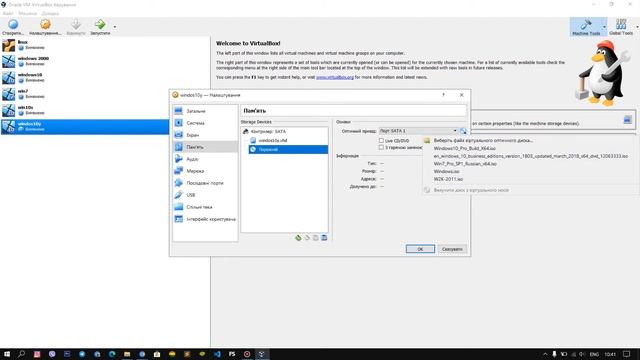Cancel the settings dialog
The width and height of the screenshot is (640, 360).
tap(452, 249)
